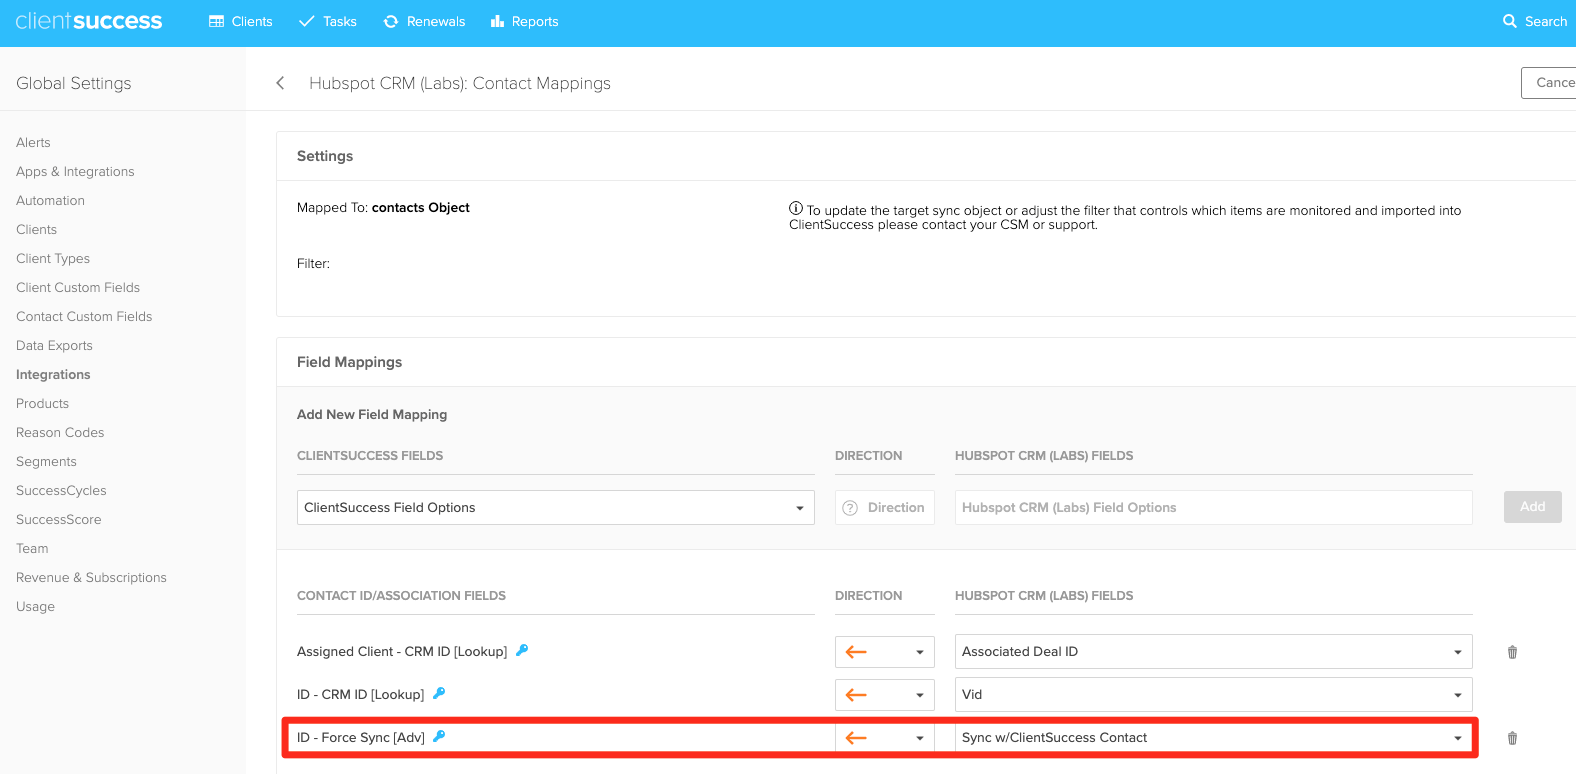Click the ClientSuccess logo
The width and height of the screenshot is (1576, 774).
tap(89, 21)
